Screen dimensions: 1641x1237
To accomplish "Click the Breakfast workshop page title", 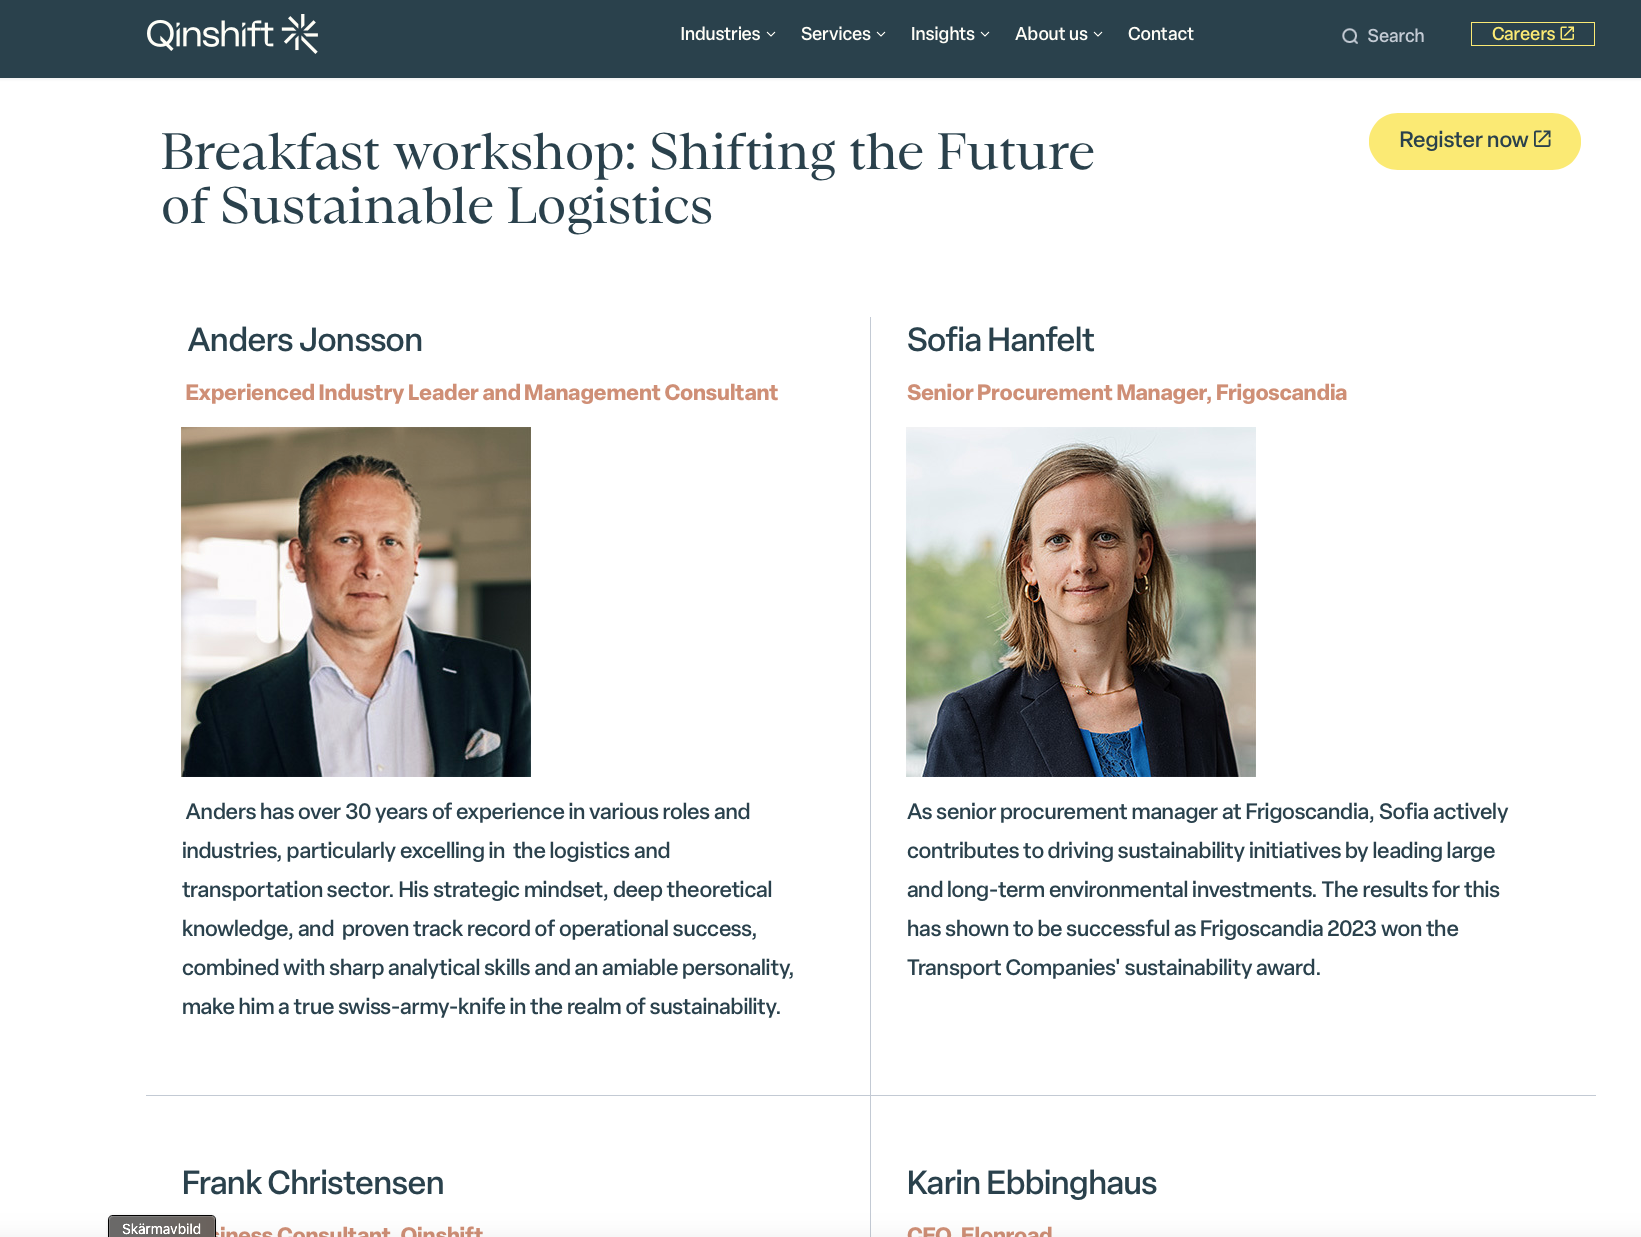I will pos(627,179).
